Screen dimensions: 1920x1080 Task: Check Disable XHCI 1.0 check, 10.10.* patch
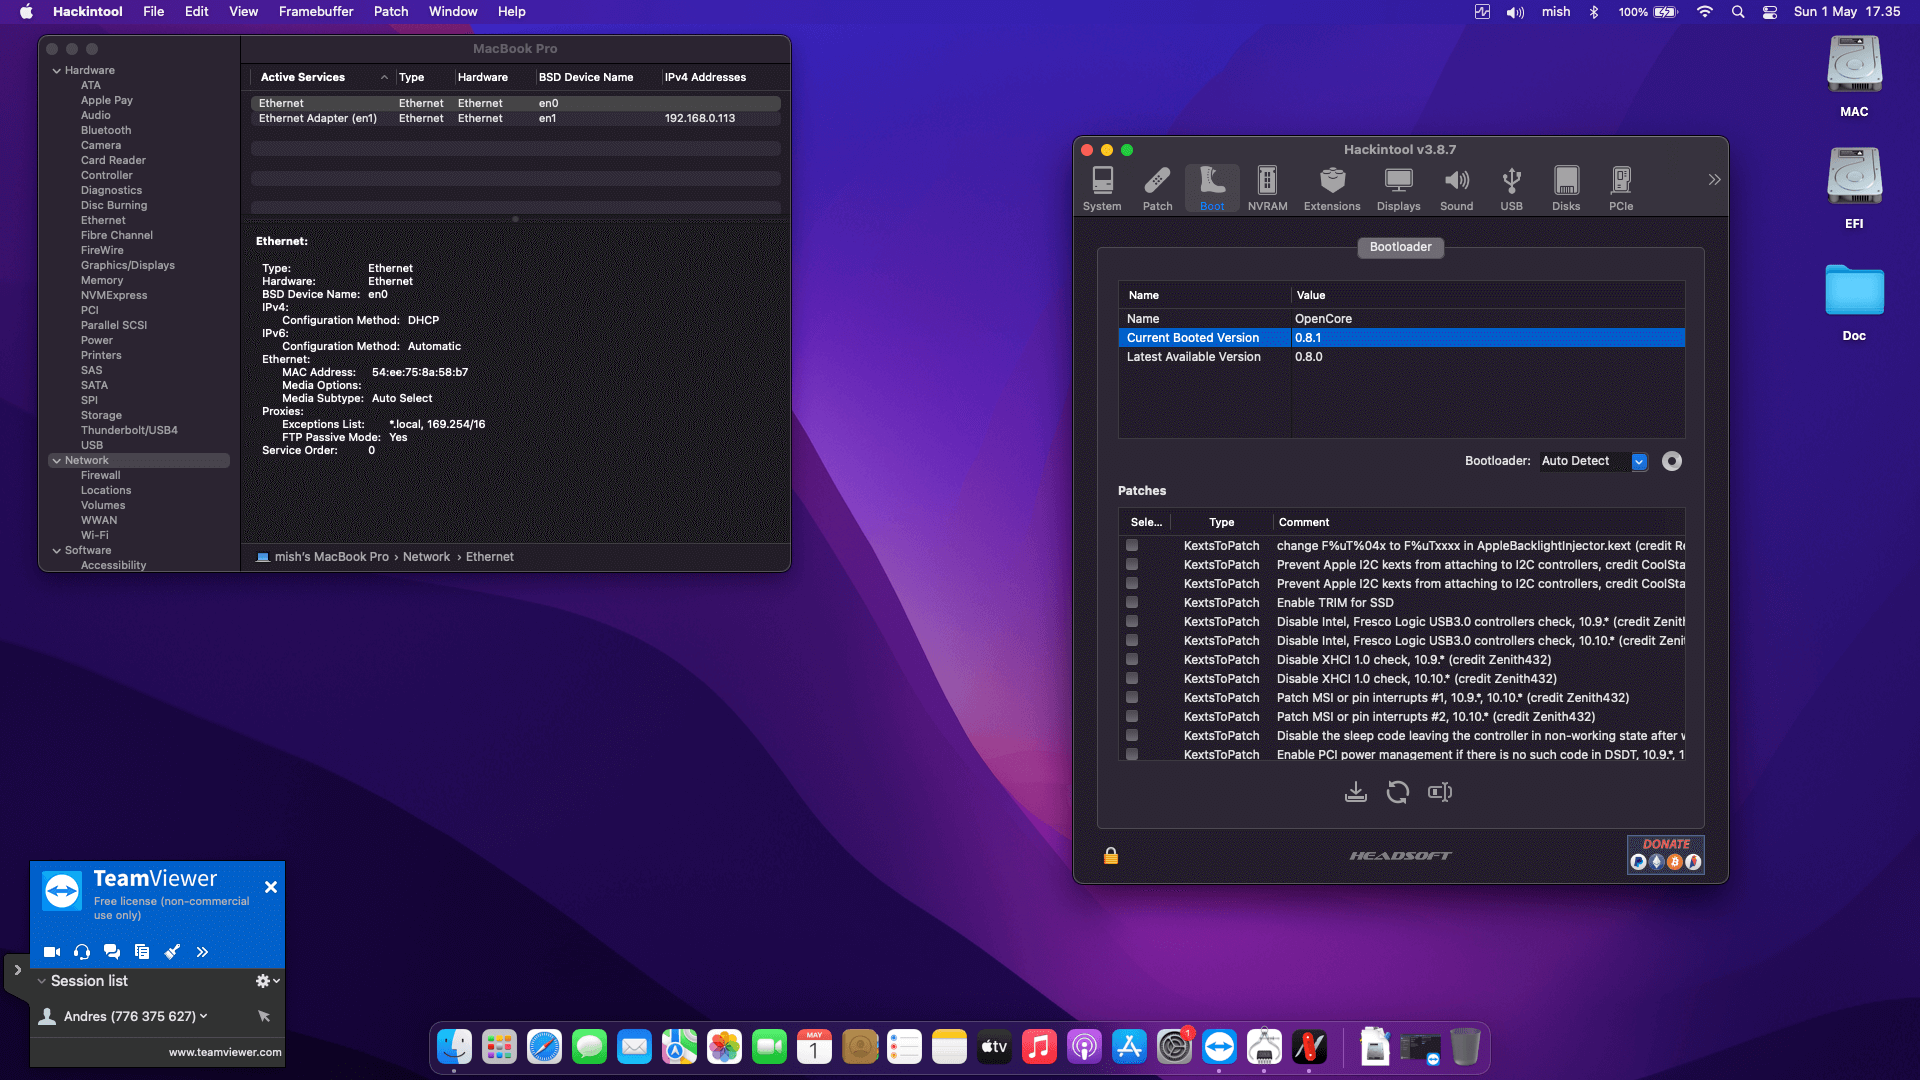(1132, 679)
